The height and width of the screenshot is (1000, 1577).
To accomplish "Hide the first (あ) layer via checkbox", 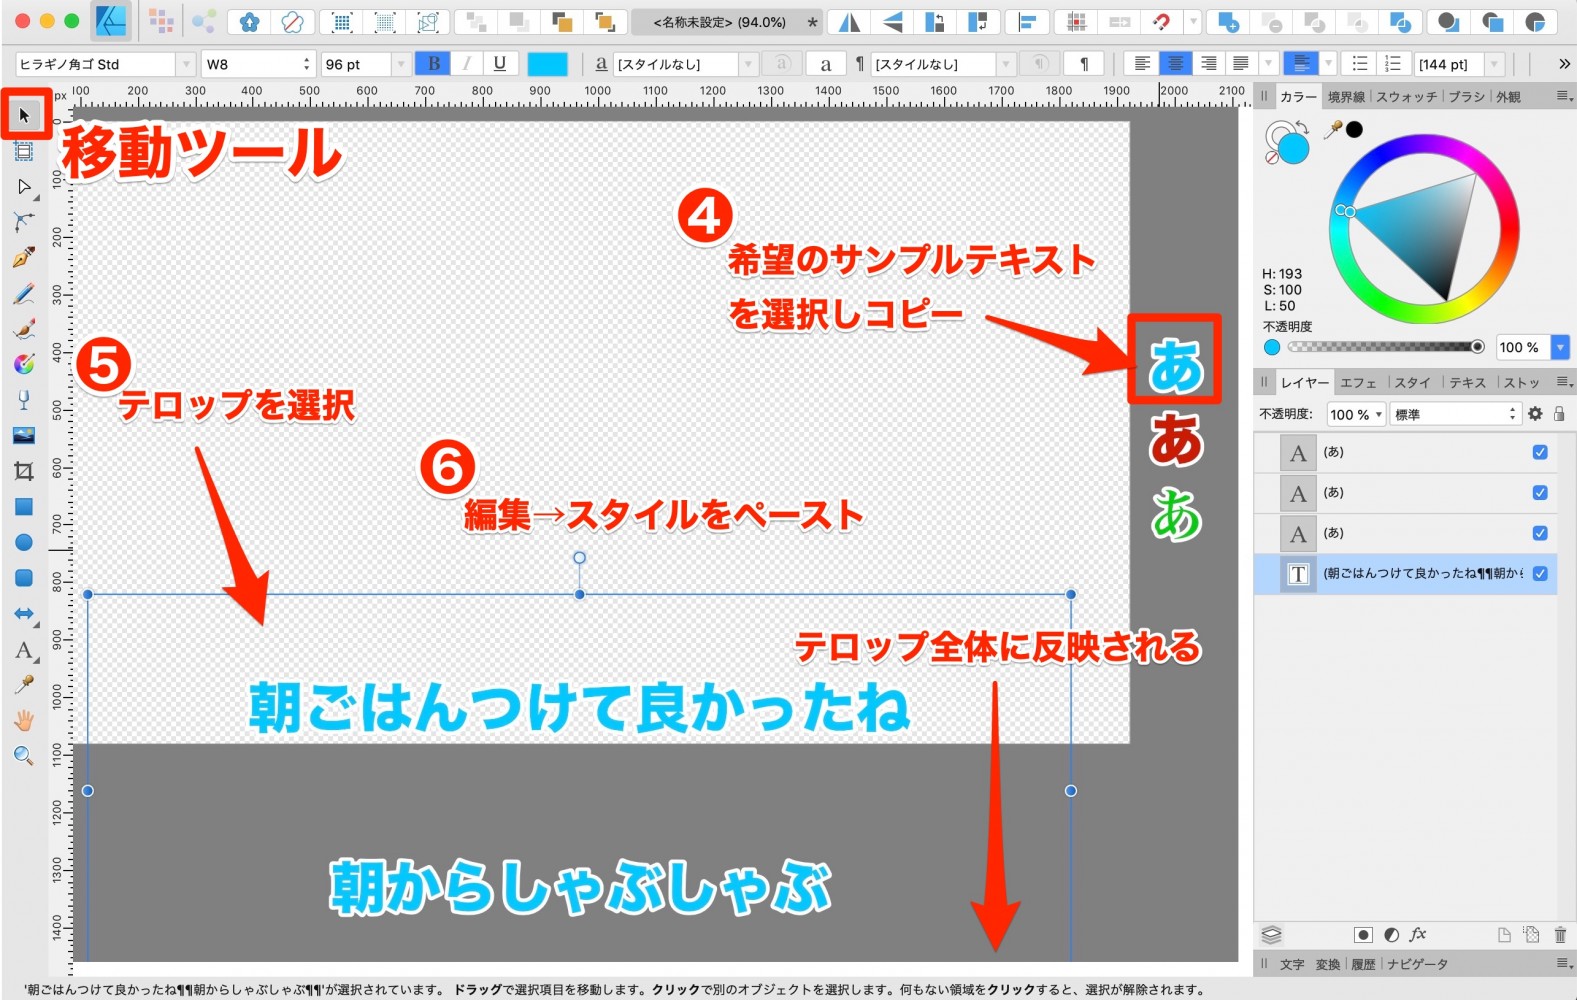I will pyautogui.click(x=1540, y=452).
